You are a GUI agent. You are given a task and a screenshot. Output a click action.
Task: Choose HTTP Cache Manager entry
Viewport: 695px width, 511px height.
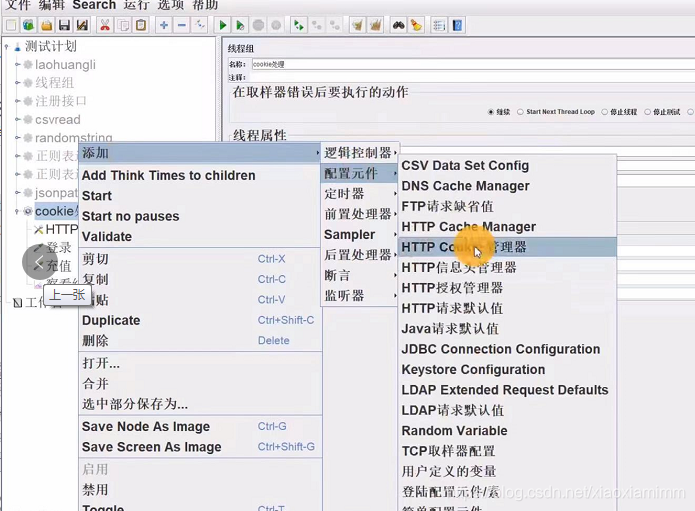(508, 226)
